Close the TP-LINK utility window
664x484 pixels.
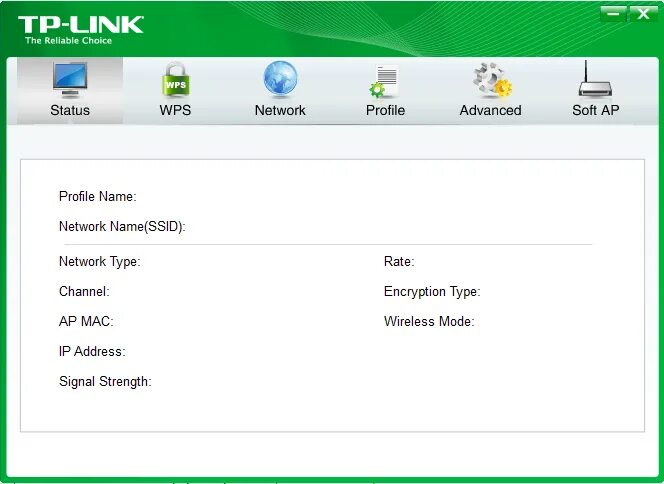tap(643, 14)
